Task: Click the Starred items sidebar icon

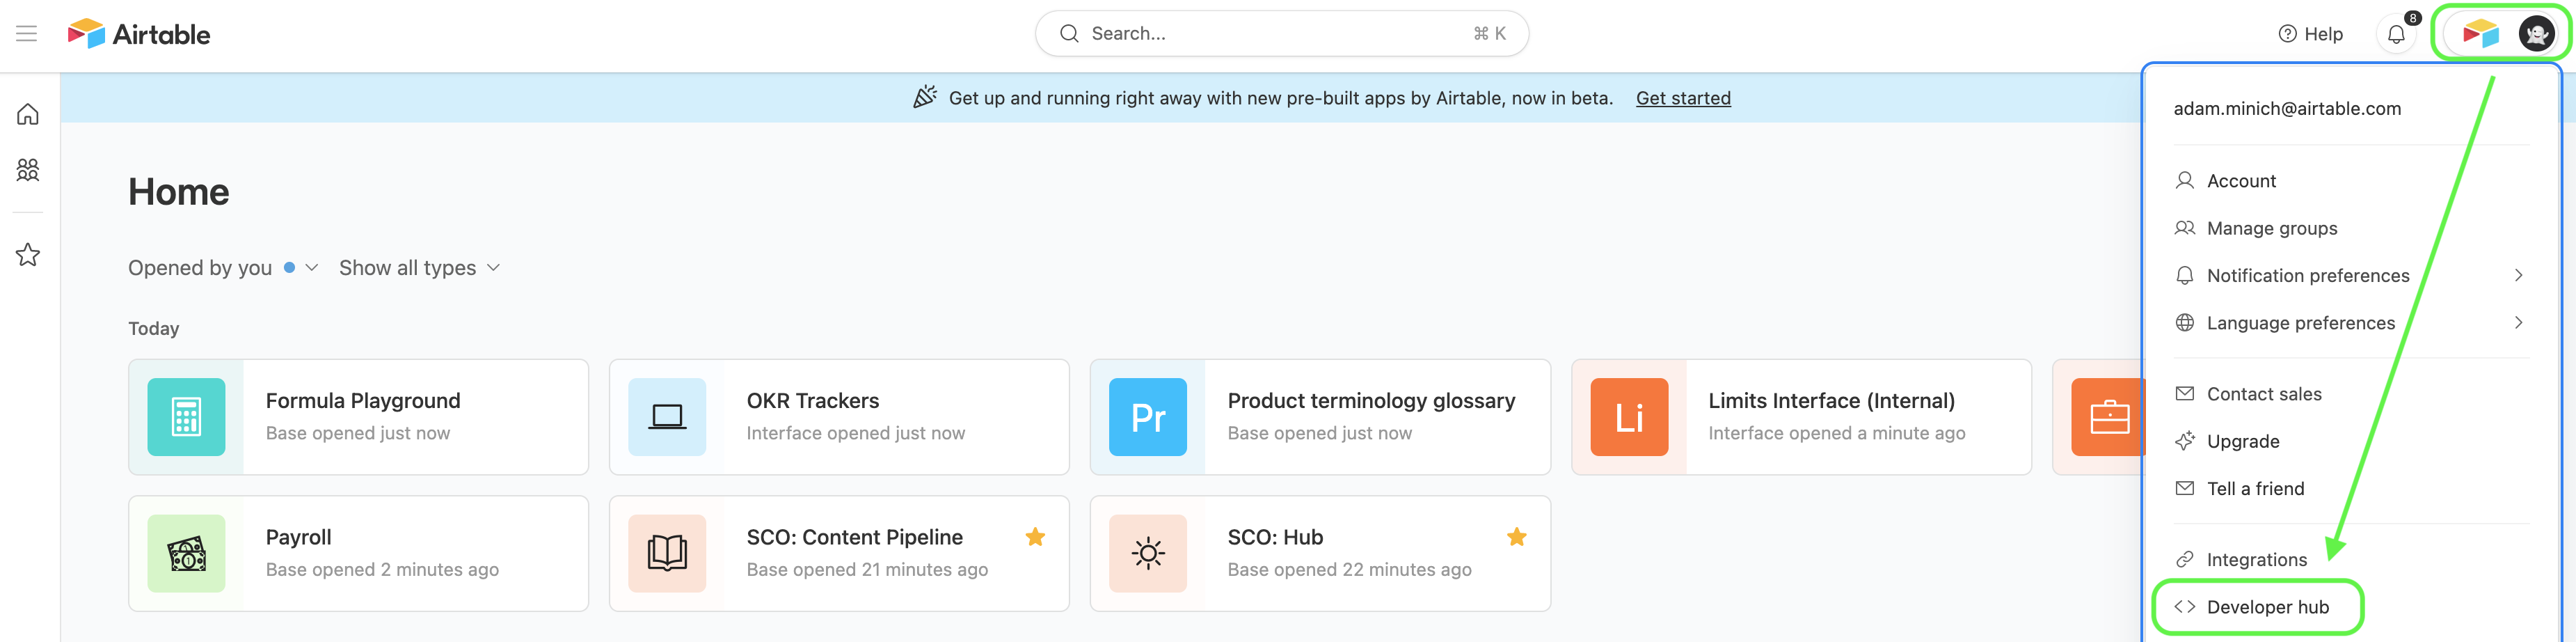Action: pyautogui.click(x=28, y=254)
